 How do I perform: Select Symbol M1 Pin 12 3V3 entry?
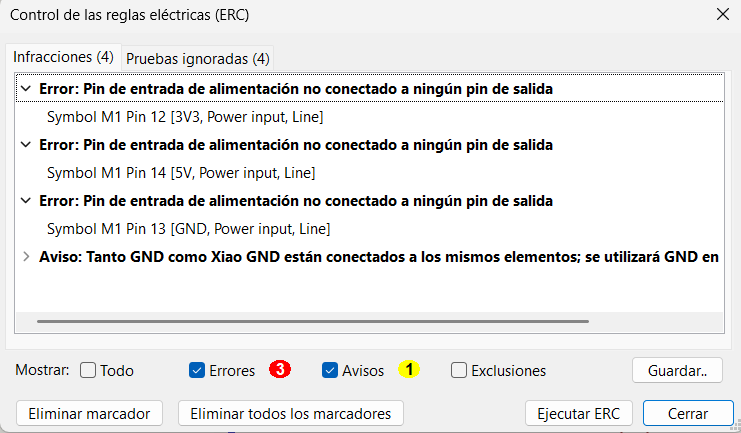coord(184,117)
